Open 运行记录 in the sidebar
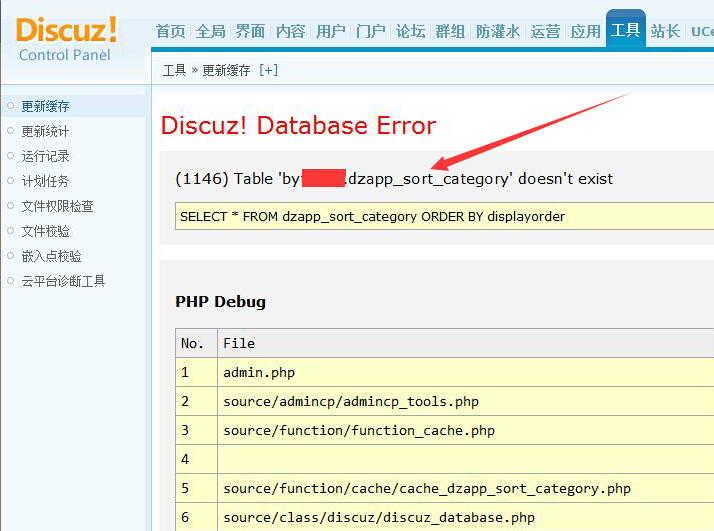714x531 pixels. click(46, 156)
